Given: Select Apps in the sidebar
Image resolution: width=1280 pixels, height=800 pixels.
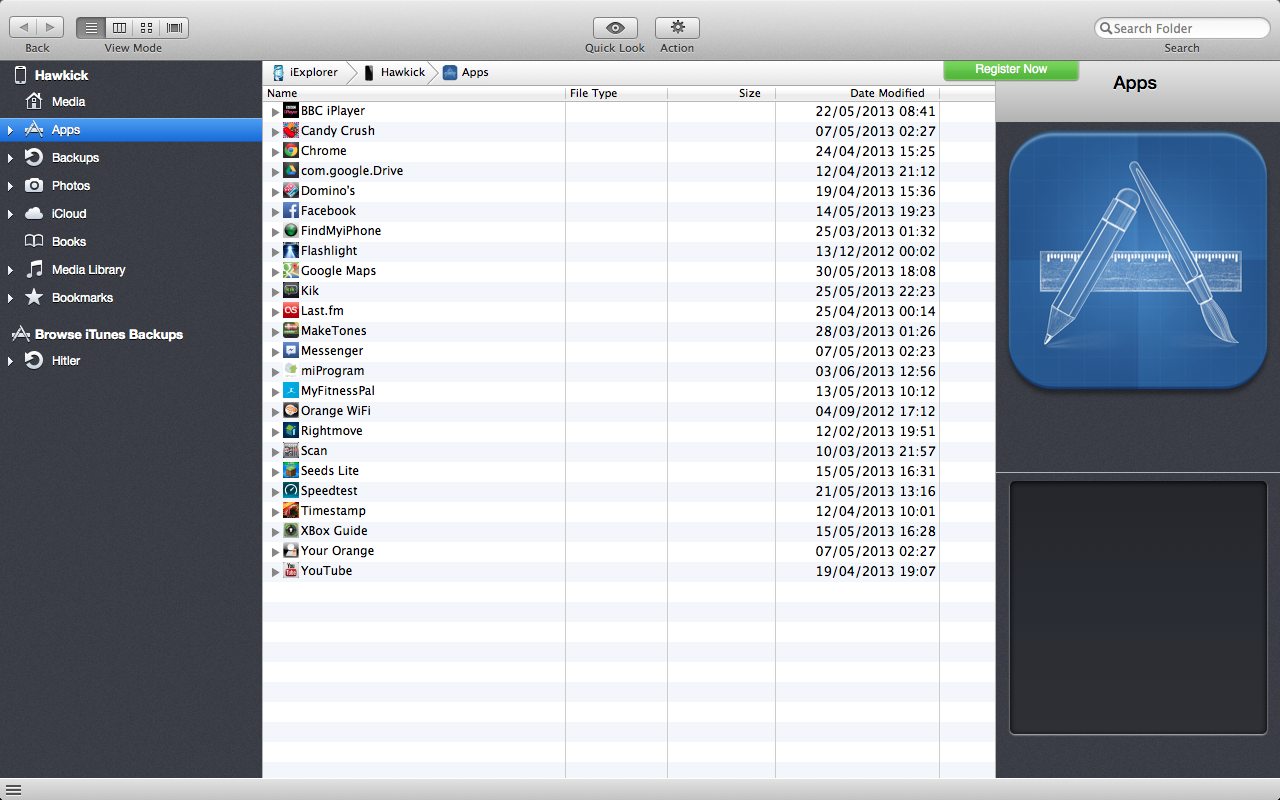Looking at the screenshot, I should (x=131, y=130).
